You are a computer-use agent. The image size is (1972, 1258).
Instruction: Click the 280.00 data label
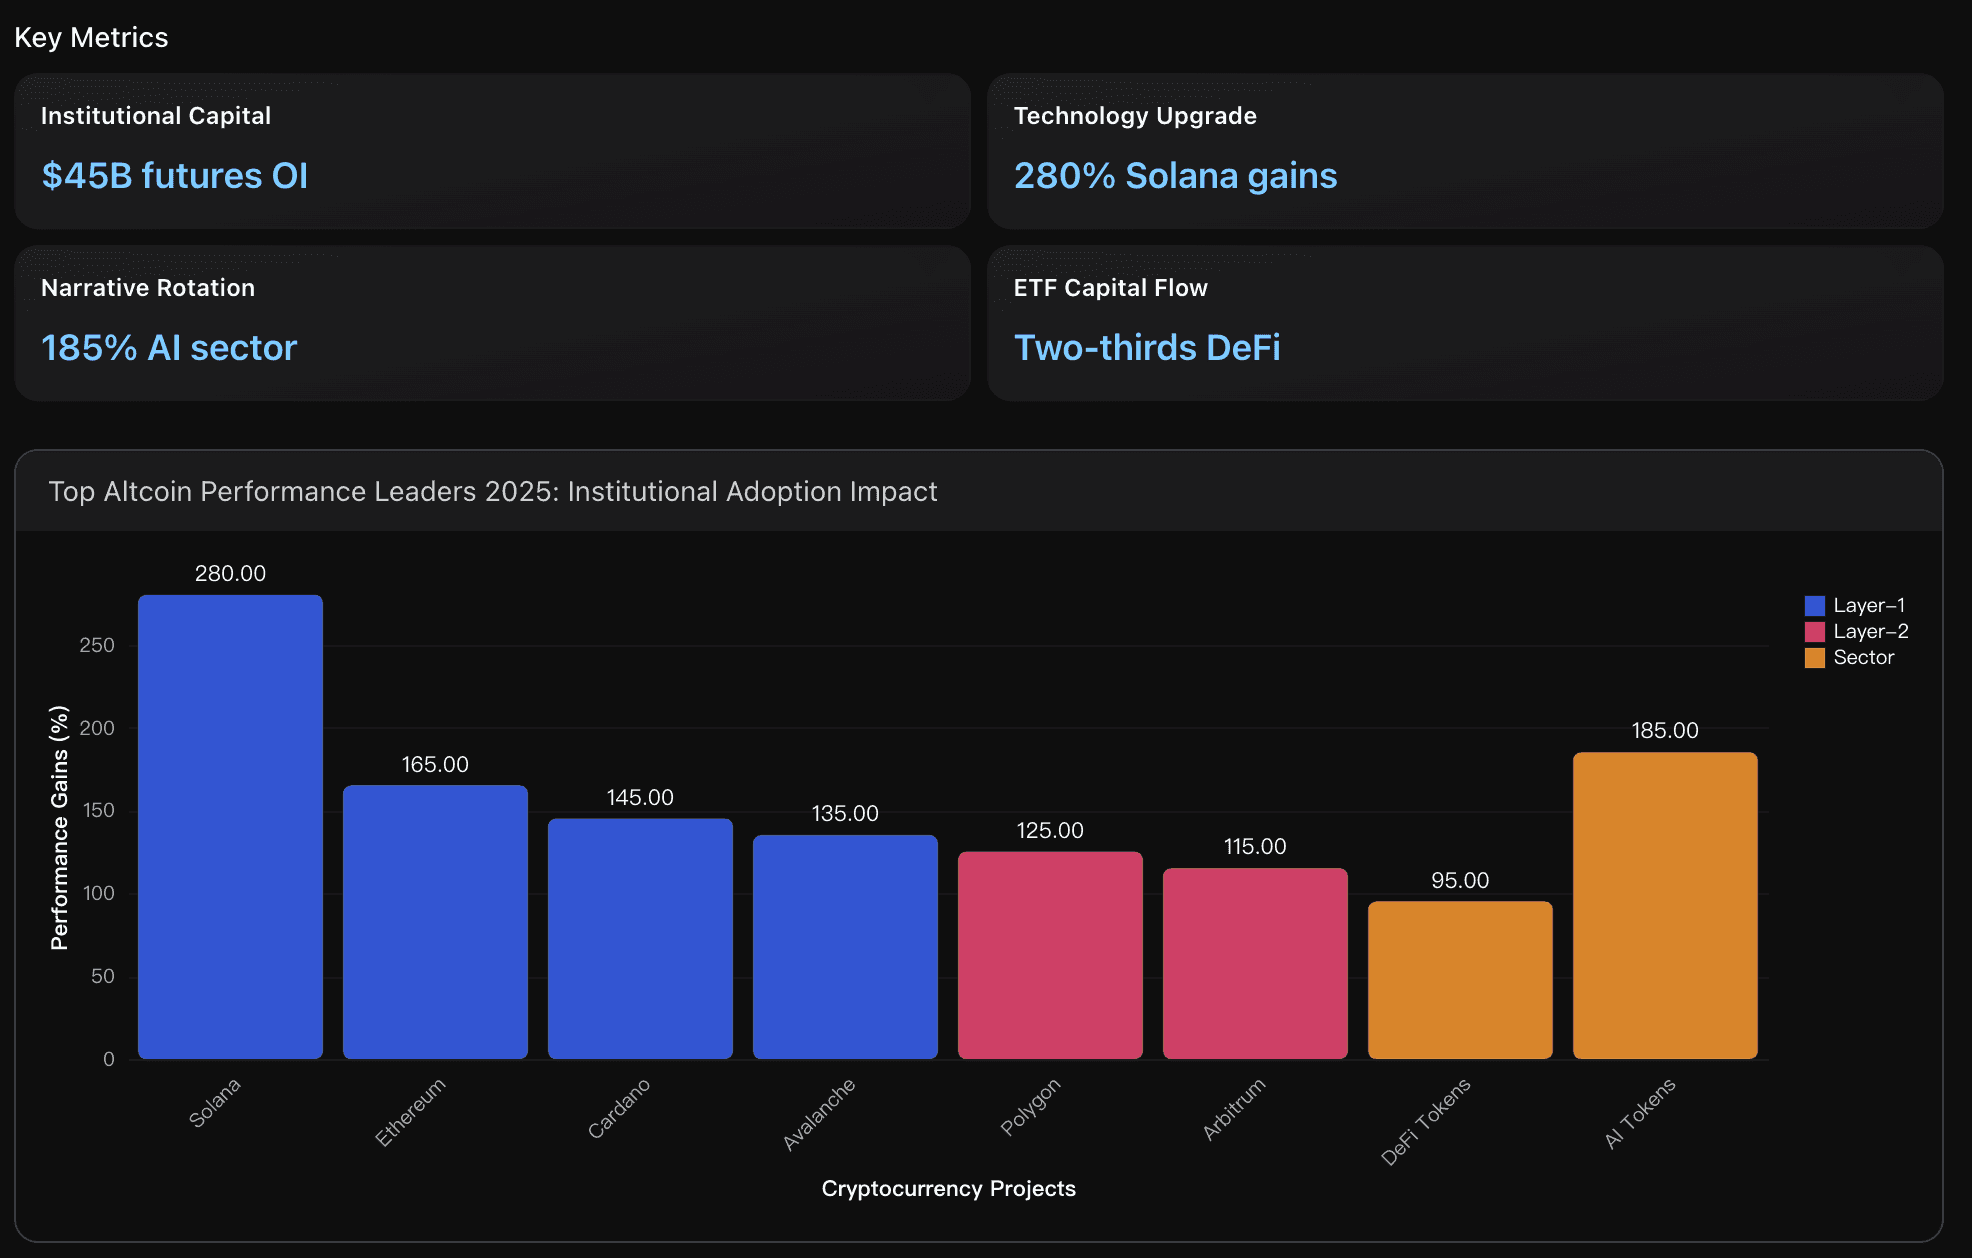pos(230,574)
